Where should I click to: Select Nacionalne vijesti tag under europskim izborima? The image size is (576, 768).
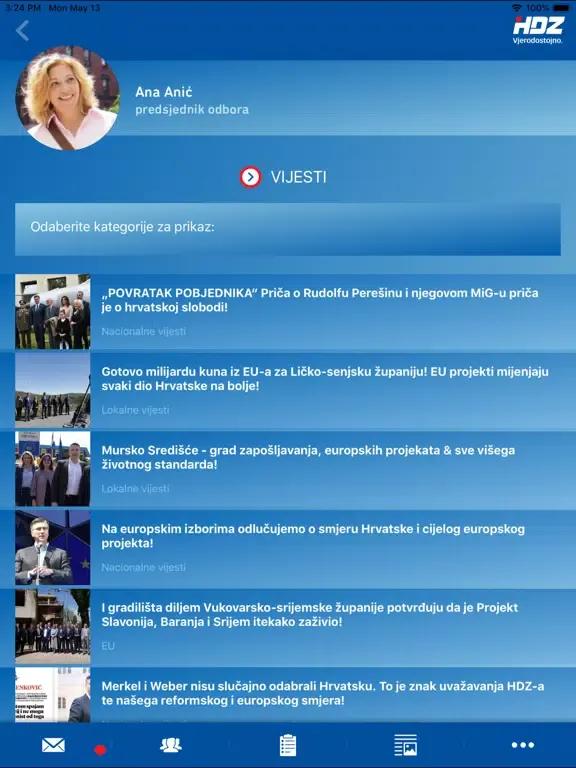click(144, 567)
